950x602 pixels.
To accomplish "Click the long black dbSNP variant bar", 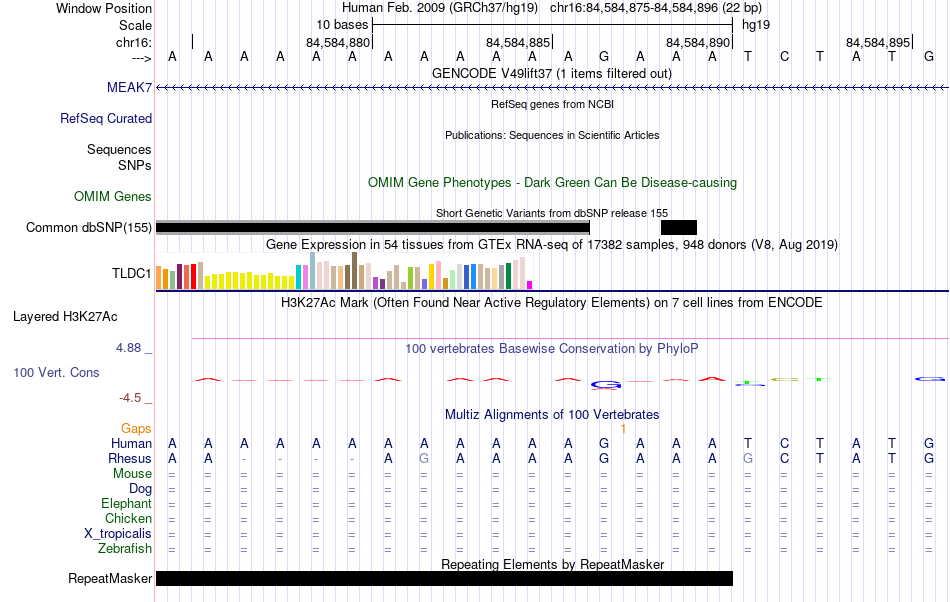I will [x=373, y=228].
